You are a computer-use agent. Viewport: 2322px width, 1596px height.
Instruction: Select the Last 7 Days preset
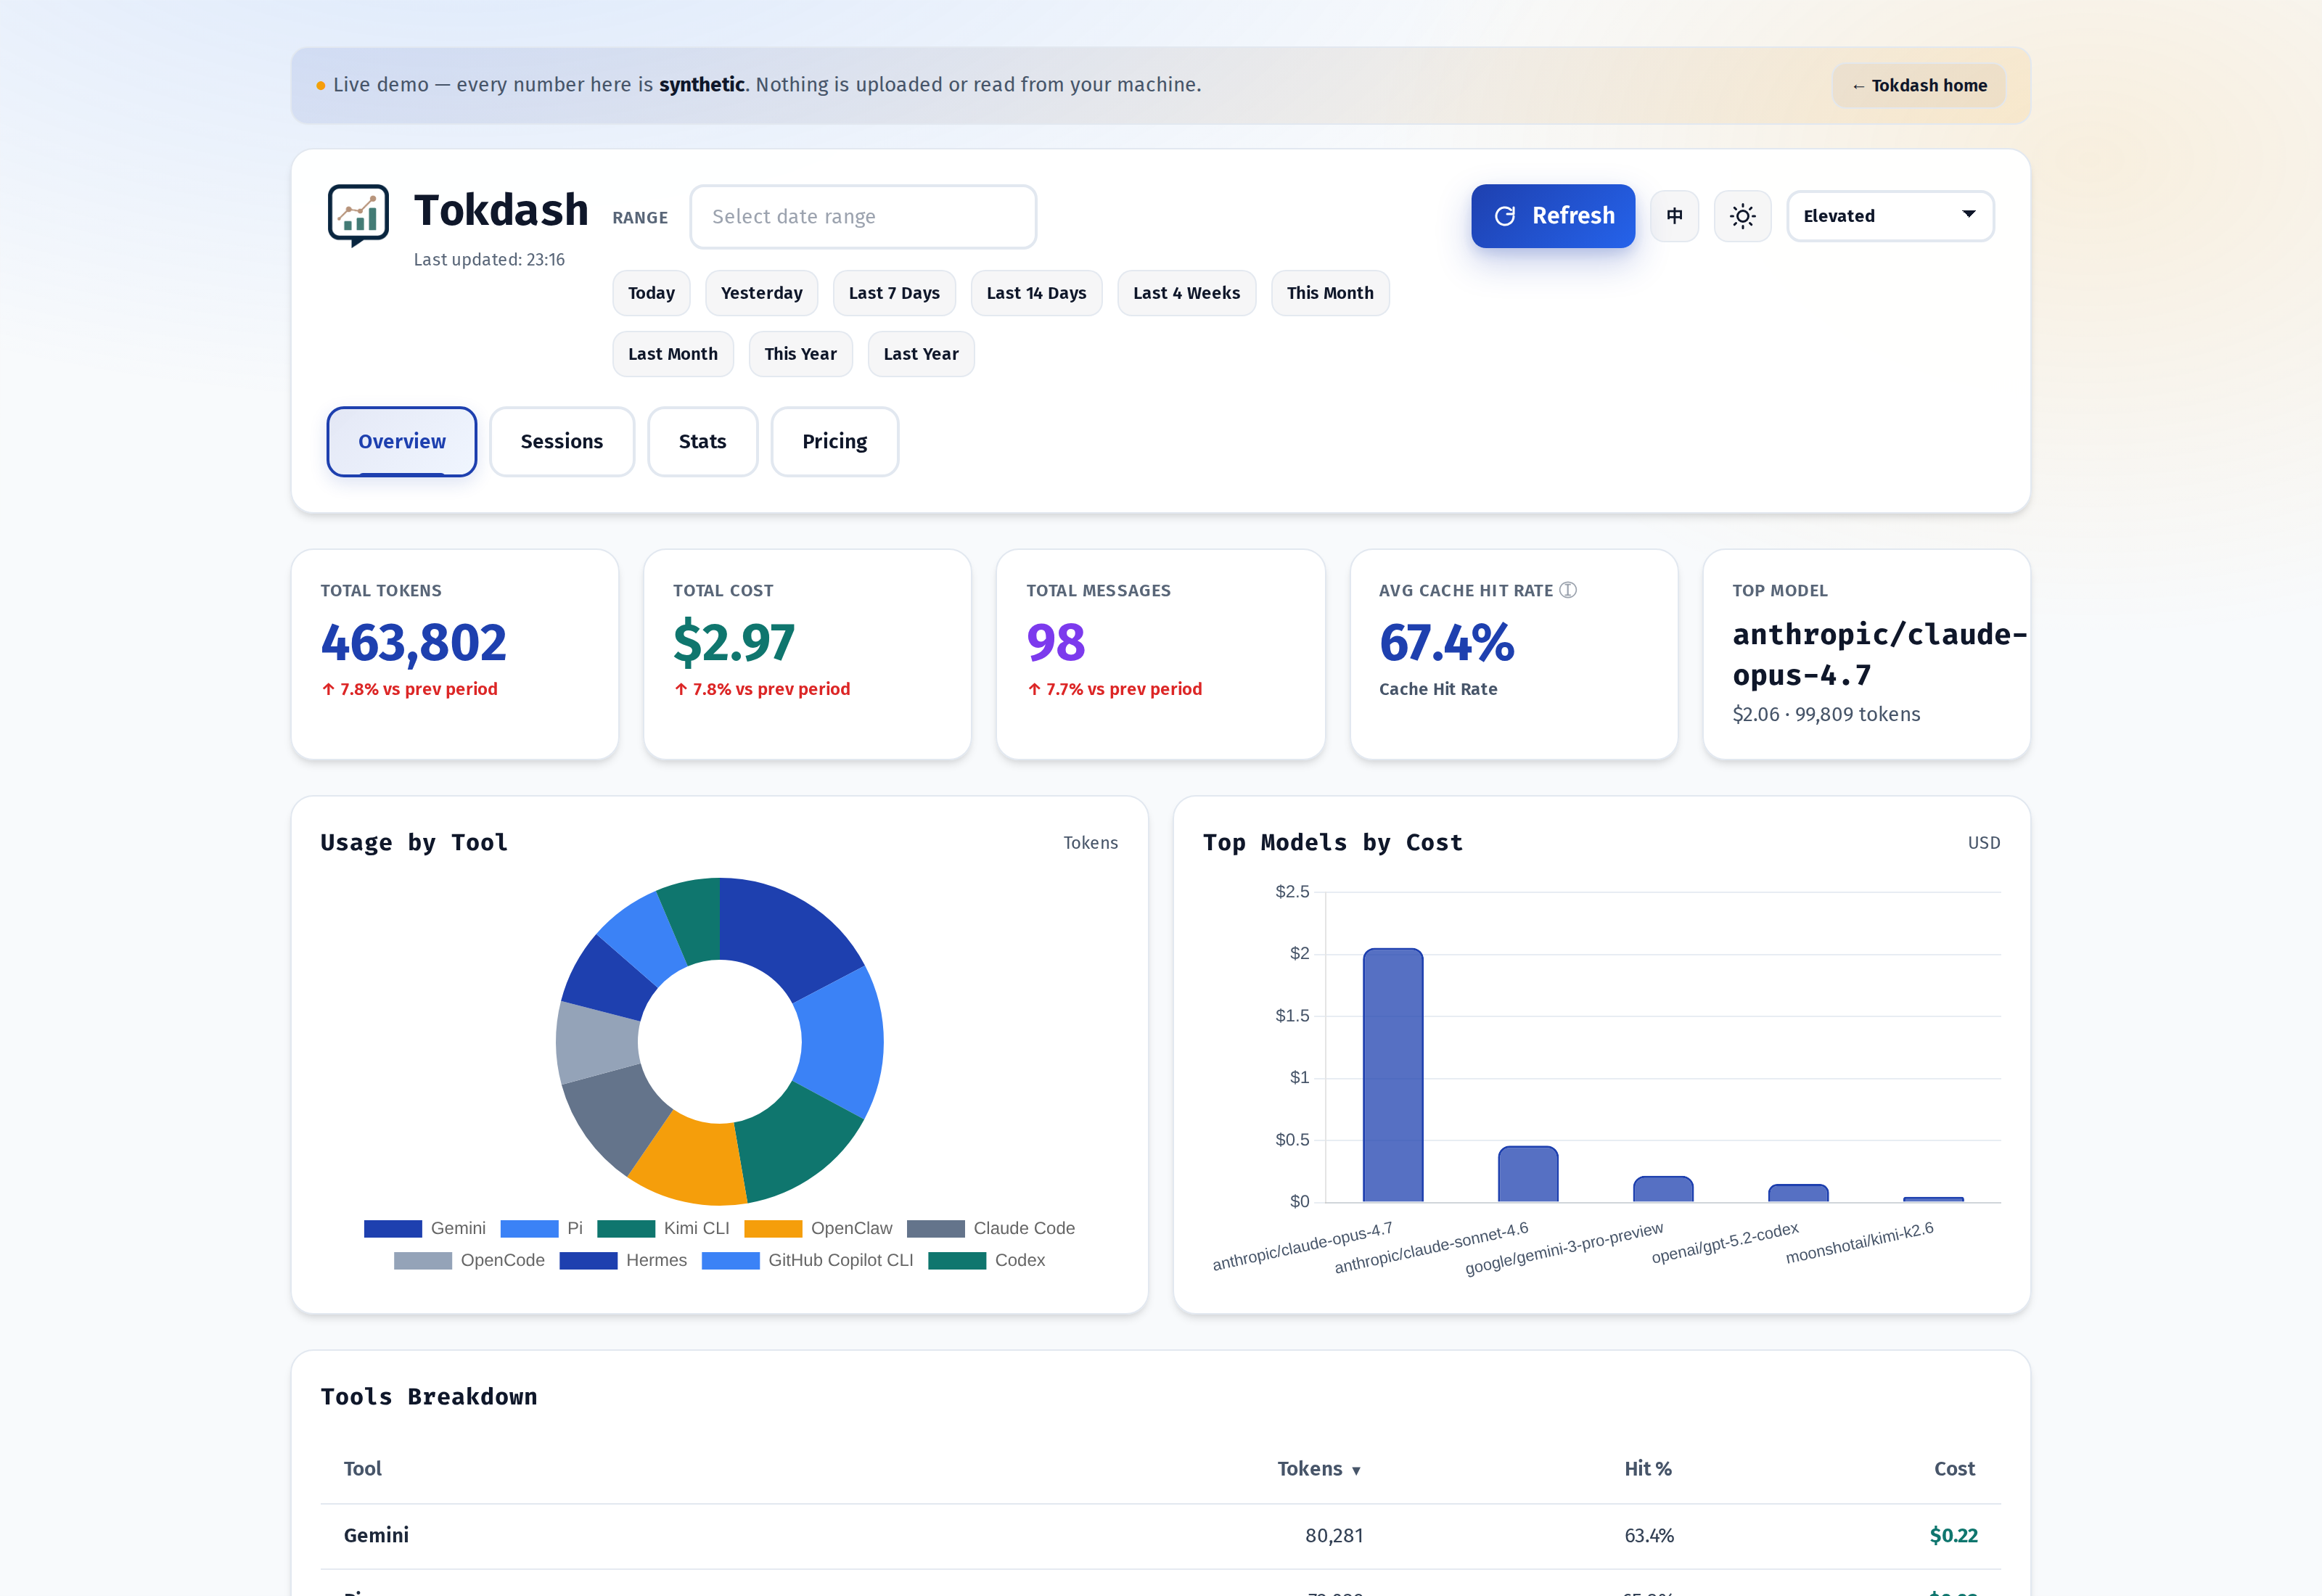point(894,293)
